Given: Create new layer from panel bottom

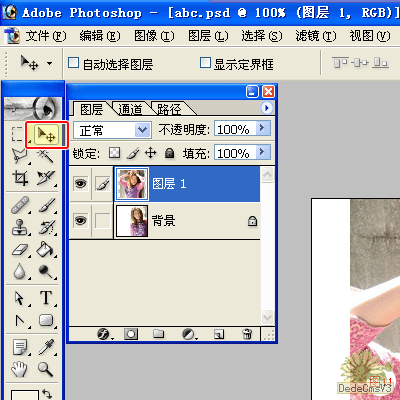Looking at the screenshot, I should coord(219,334).
